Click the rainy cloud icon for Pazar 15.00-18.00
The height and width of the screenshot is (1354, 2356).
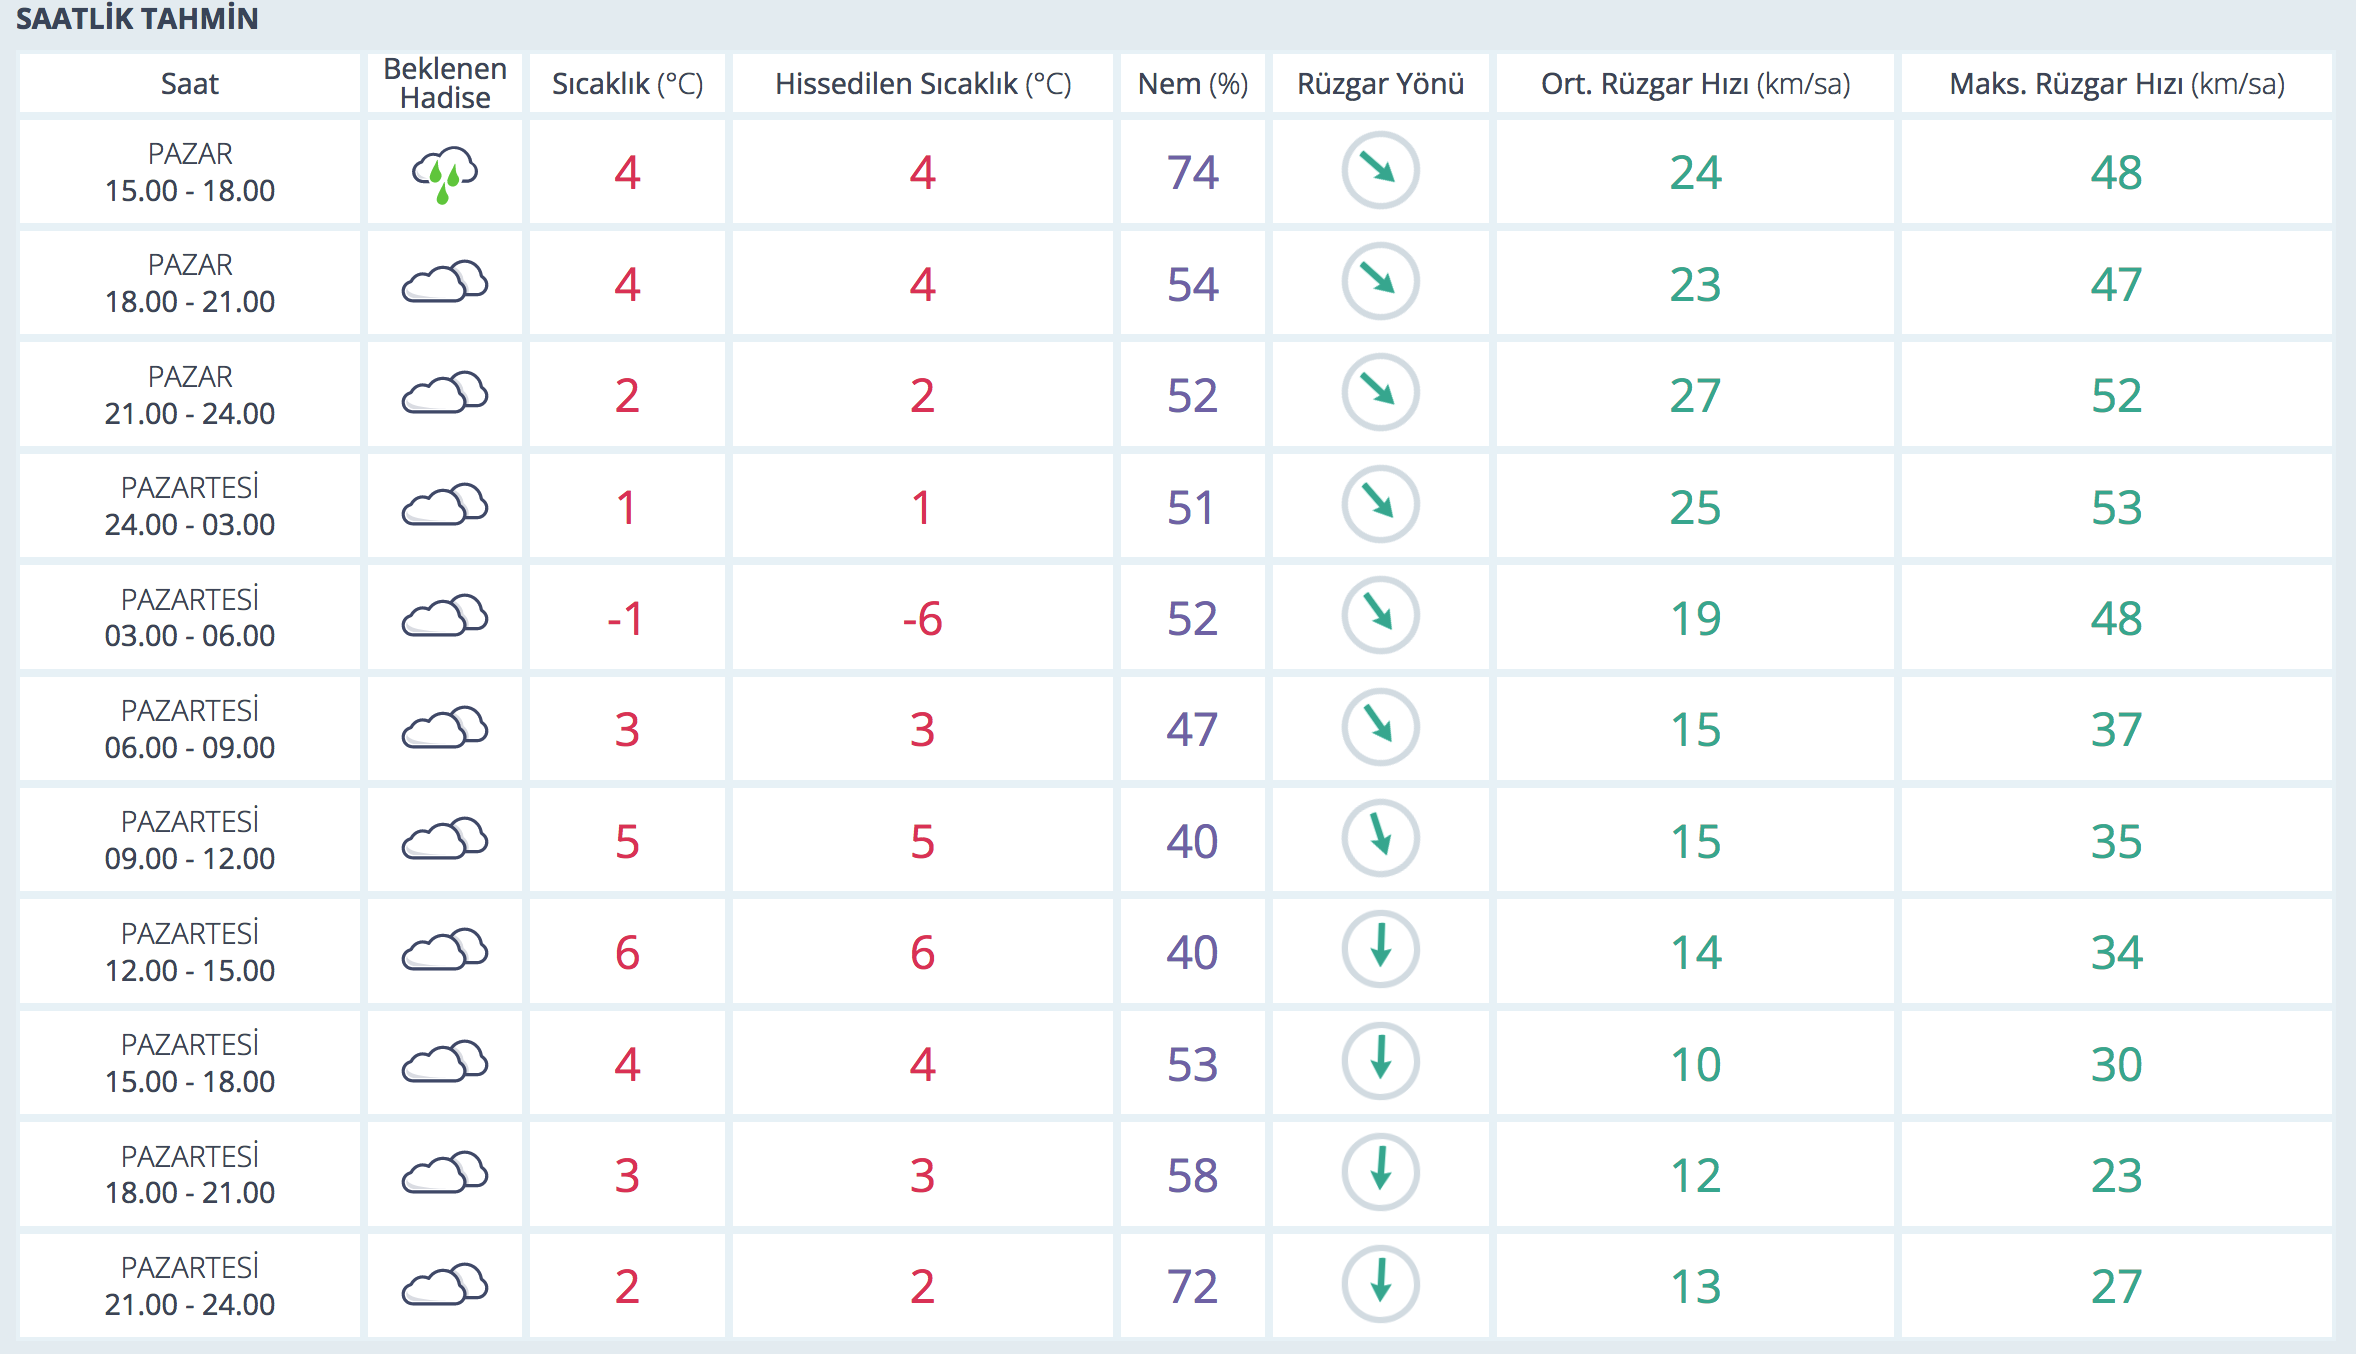pos(445,173)
